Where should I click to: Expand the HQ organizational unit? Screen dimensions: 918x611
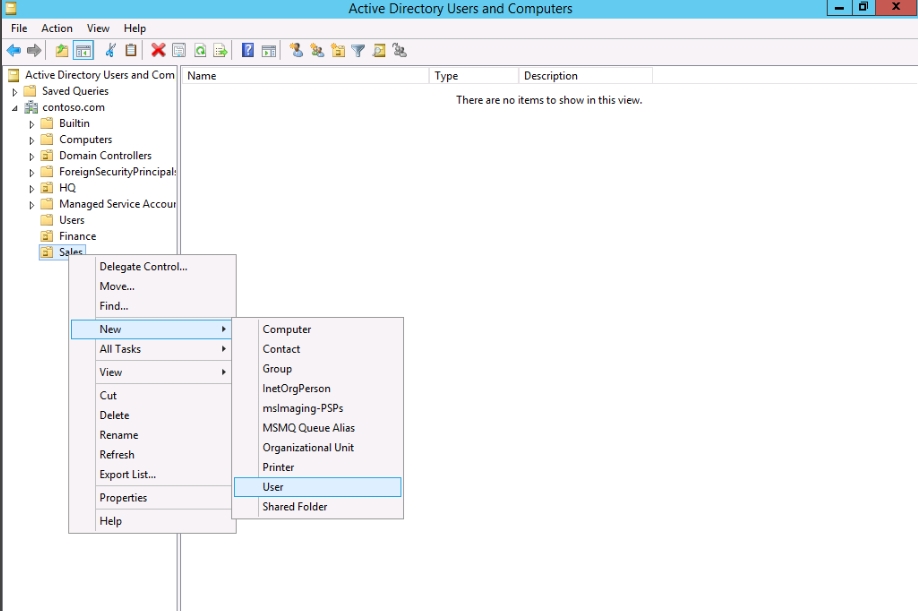coord(32,188)
